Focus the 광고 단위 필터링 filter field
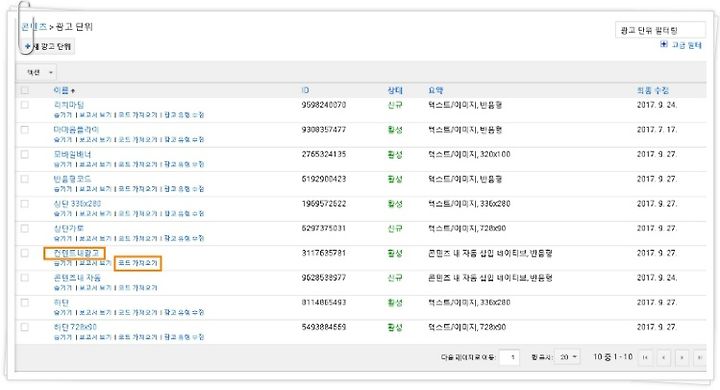The image size is (720, 390). coord(660,30)
